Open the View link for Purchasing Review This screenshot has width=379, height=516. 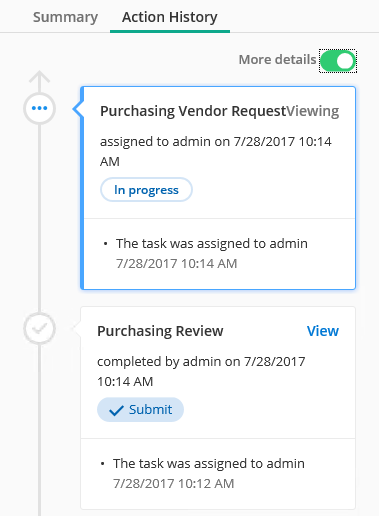point(323,331)
